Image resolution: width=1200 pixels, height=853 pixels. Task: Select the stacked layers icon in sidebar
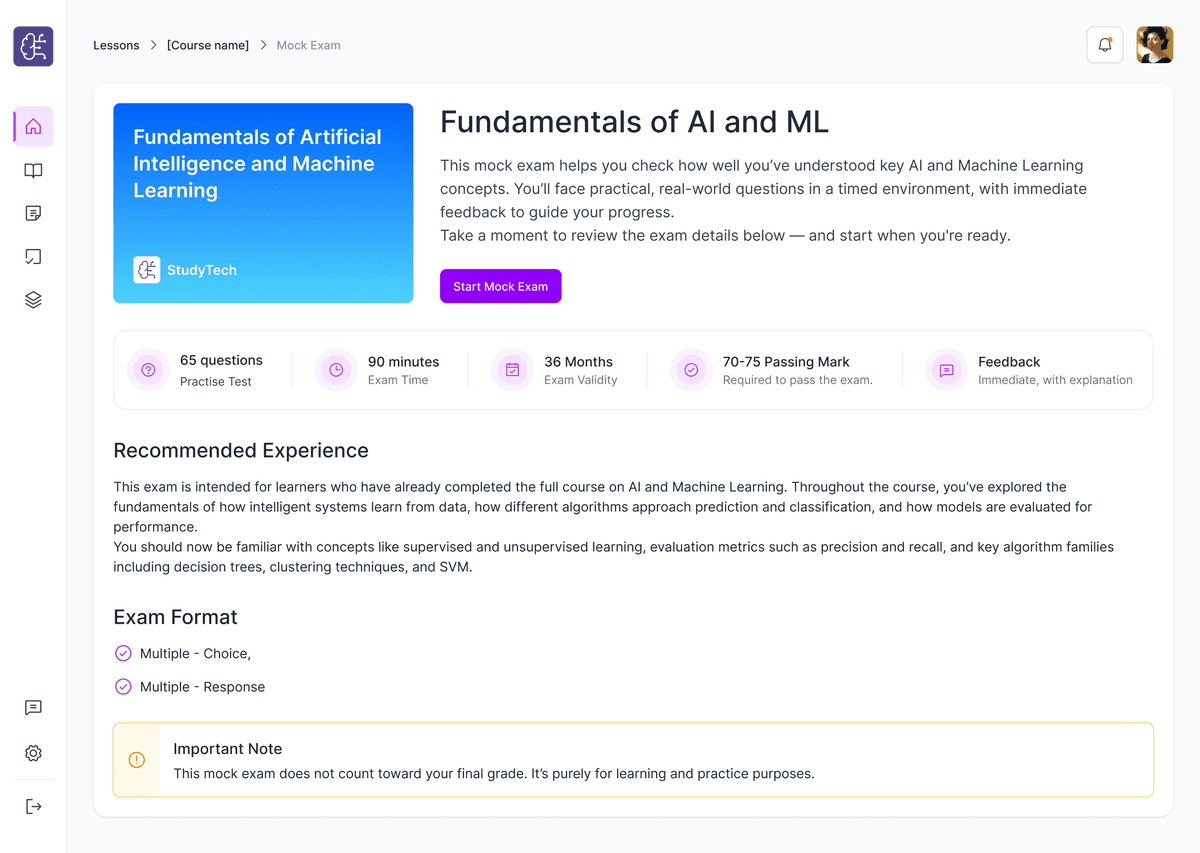pos(33,300)
